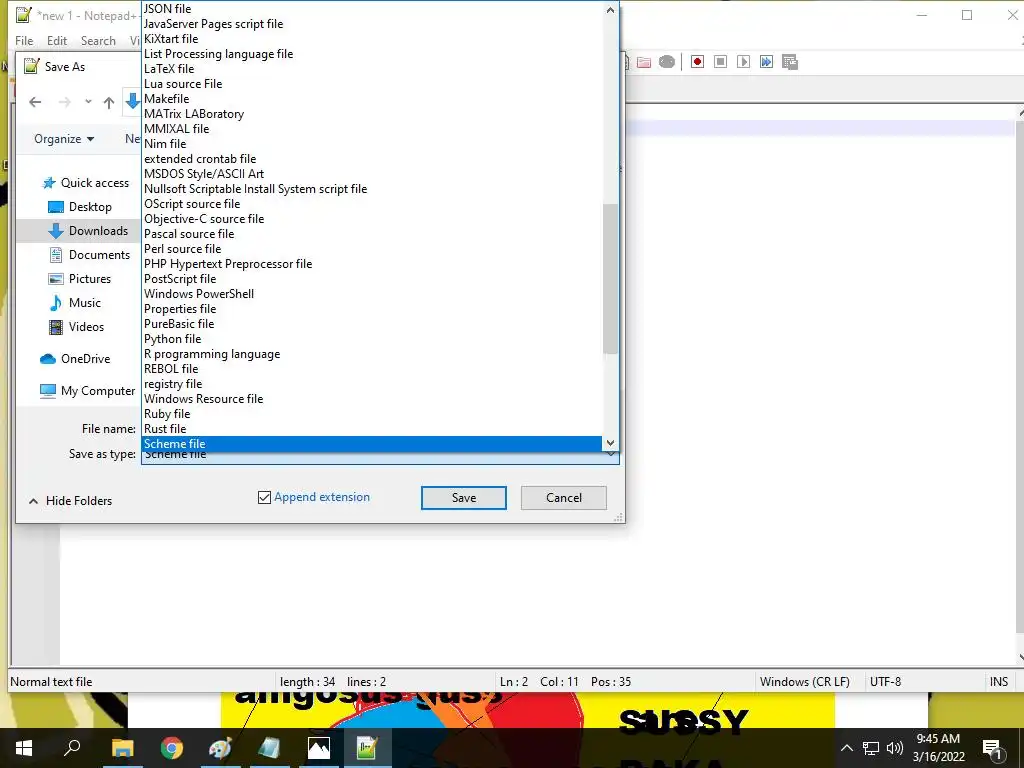Choose OScript source file type
The height and width of the screenshot is (768, 1024).
[372, 204]
